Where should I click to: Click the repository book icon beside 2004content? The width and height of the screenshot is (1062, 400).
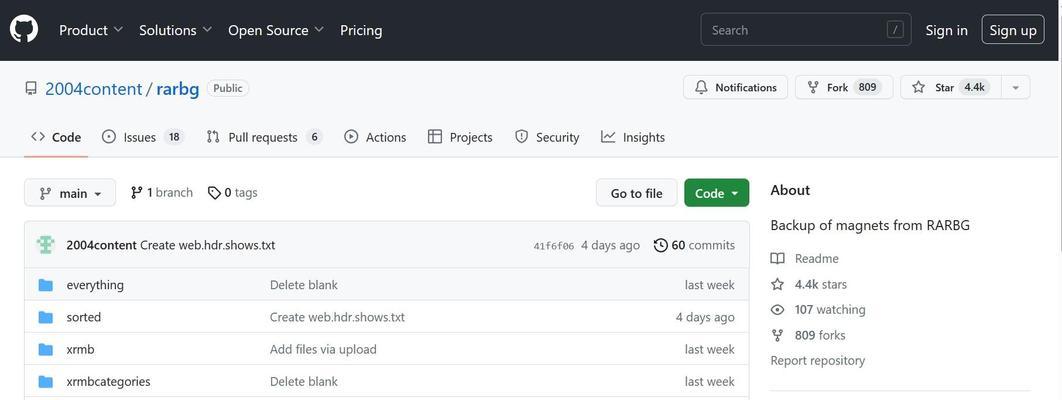(30, 89)
